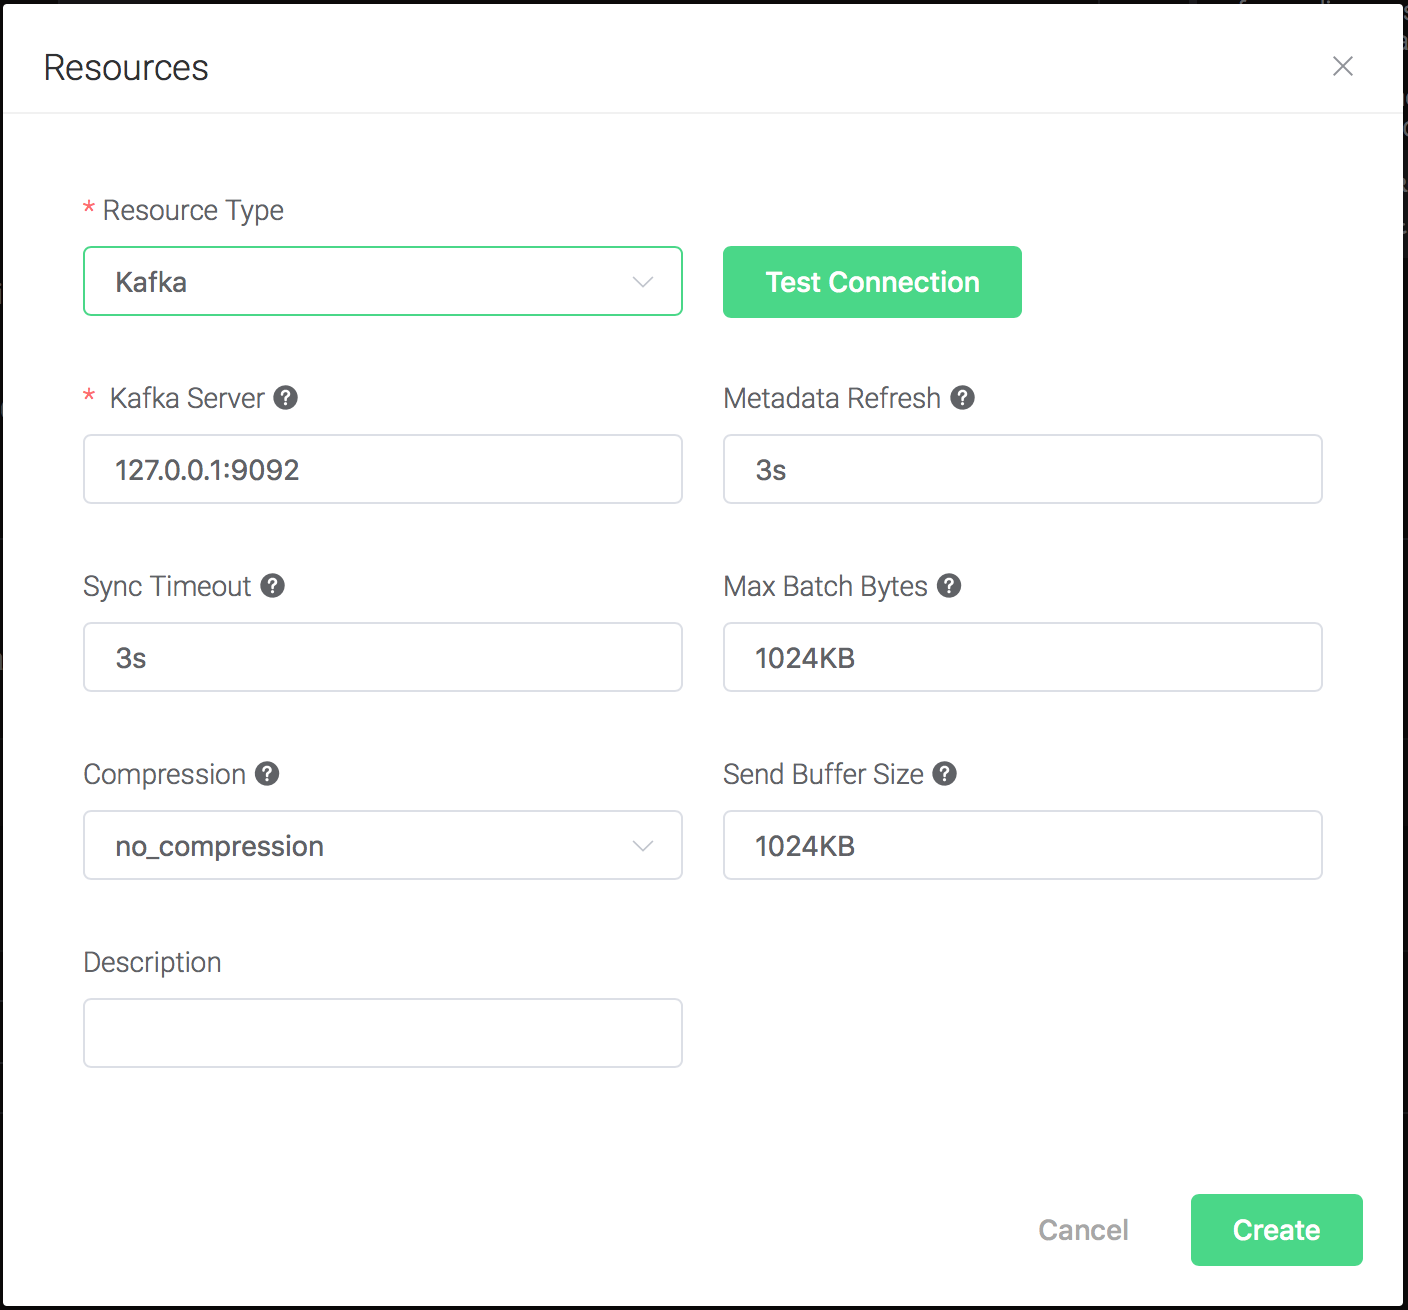
Task: Click the Description label text
Action: click(152, 962)
